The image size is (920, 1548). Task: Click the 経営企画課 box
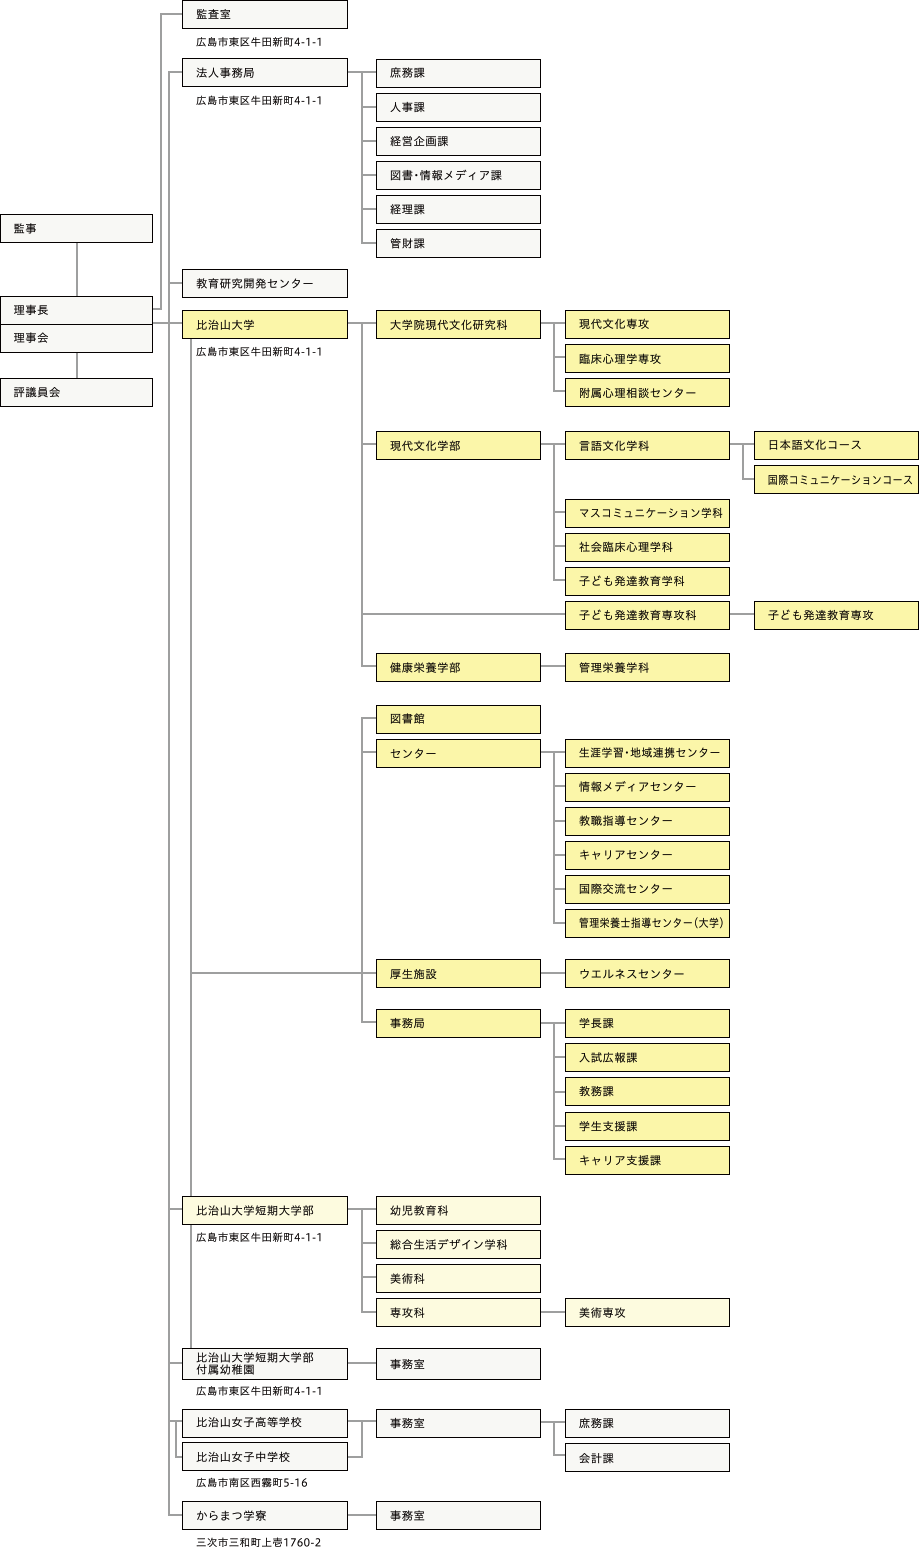click(x=458, y=141)
